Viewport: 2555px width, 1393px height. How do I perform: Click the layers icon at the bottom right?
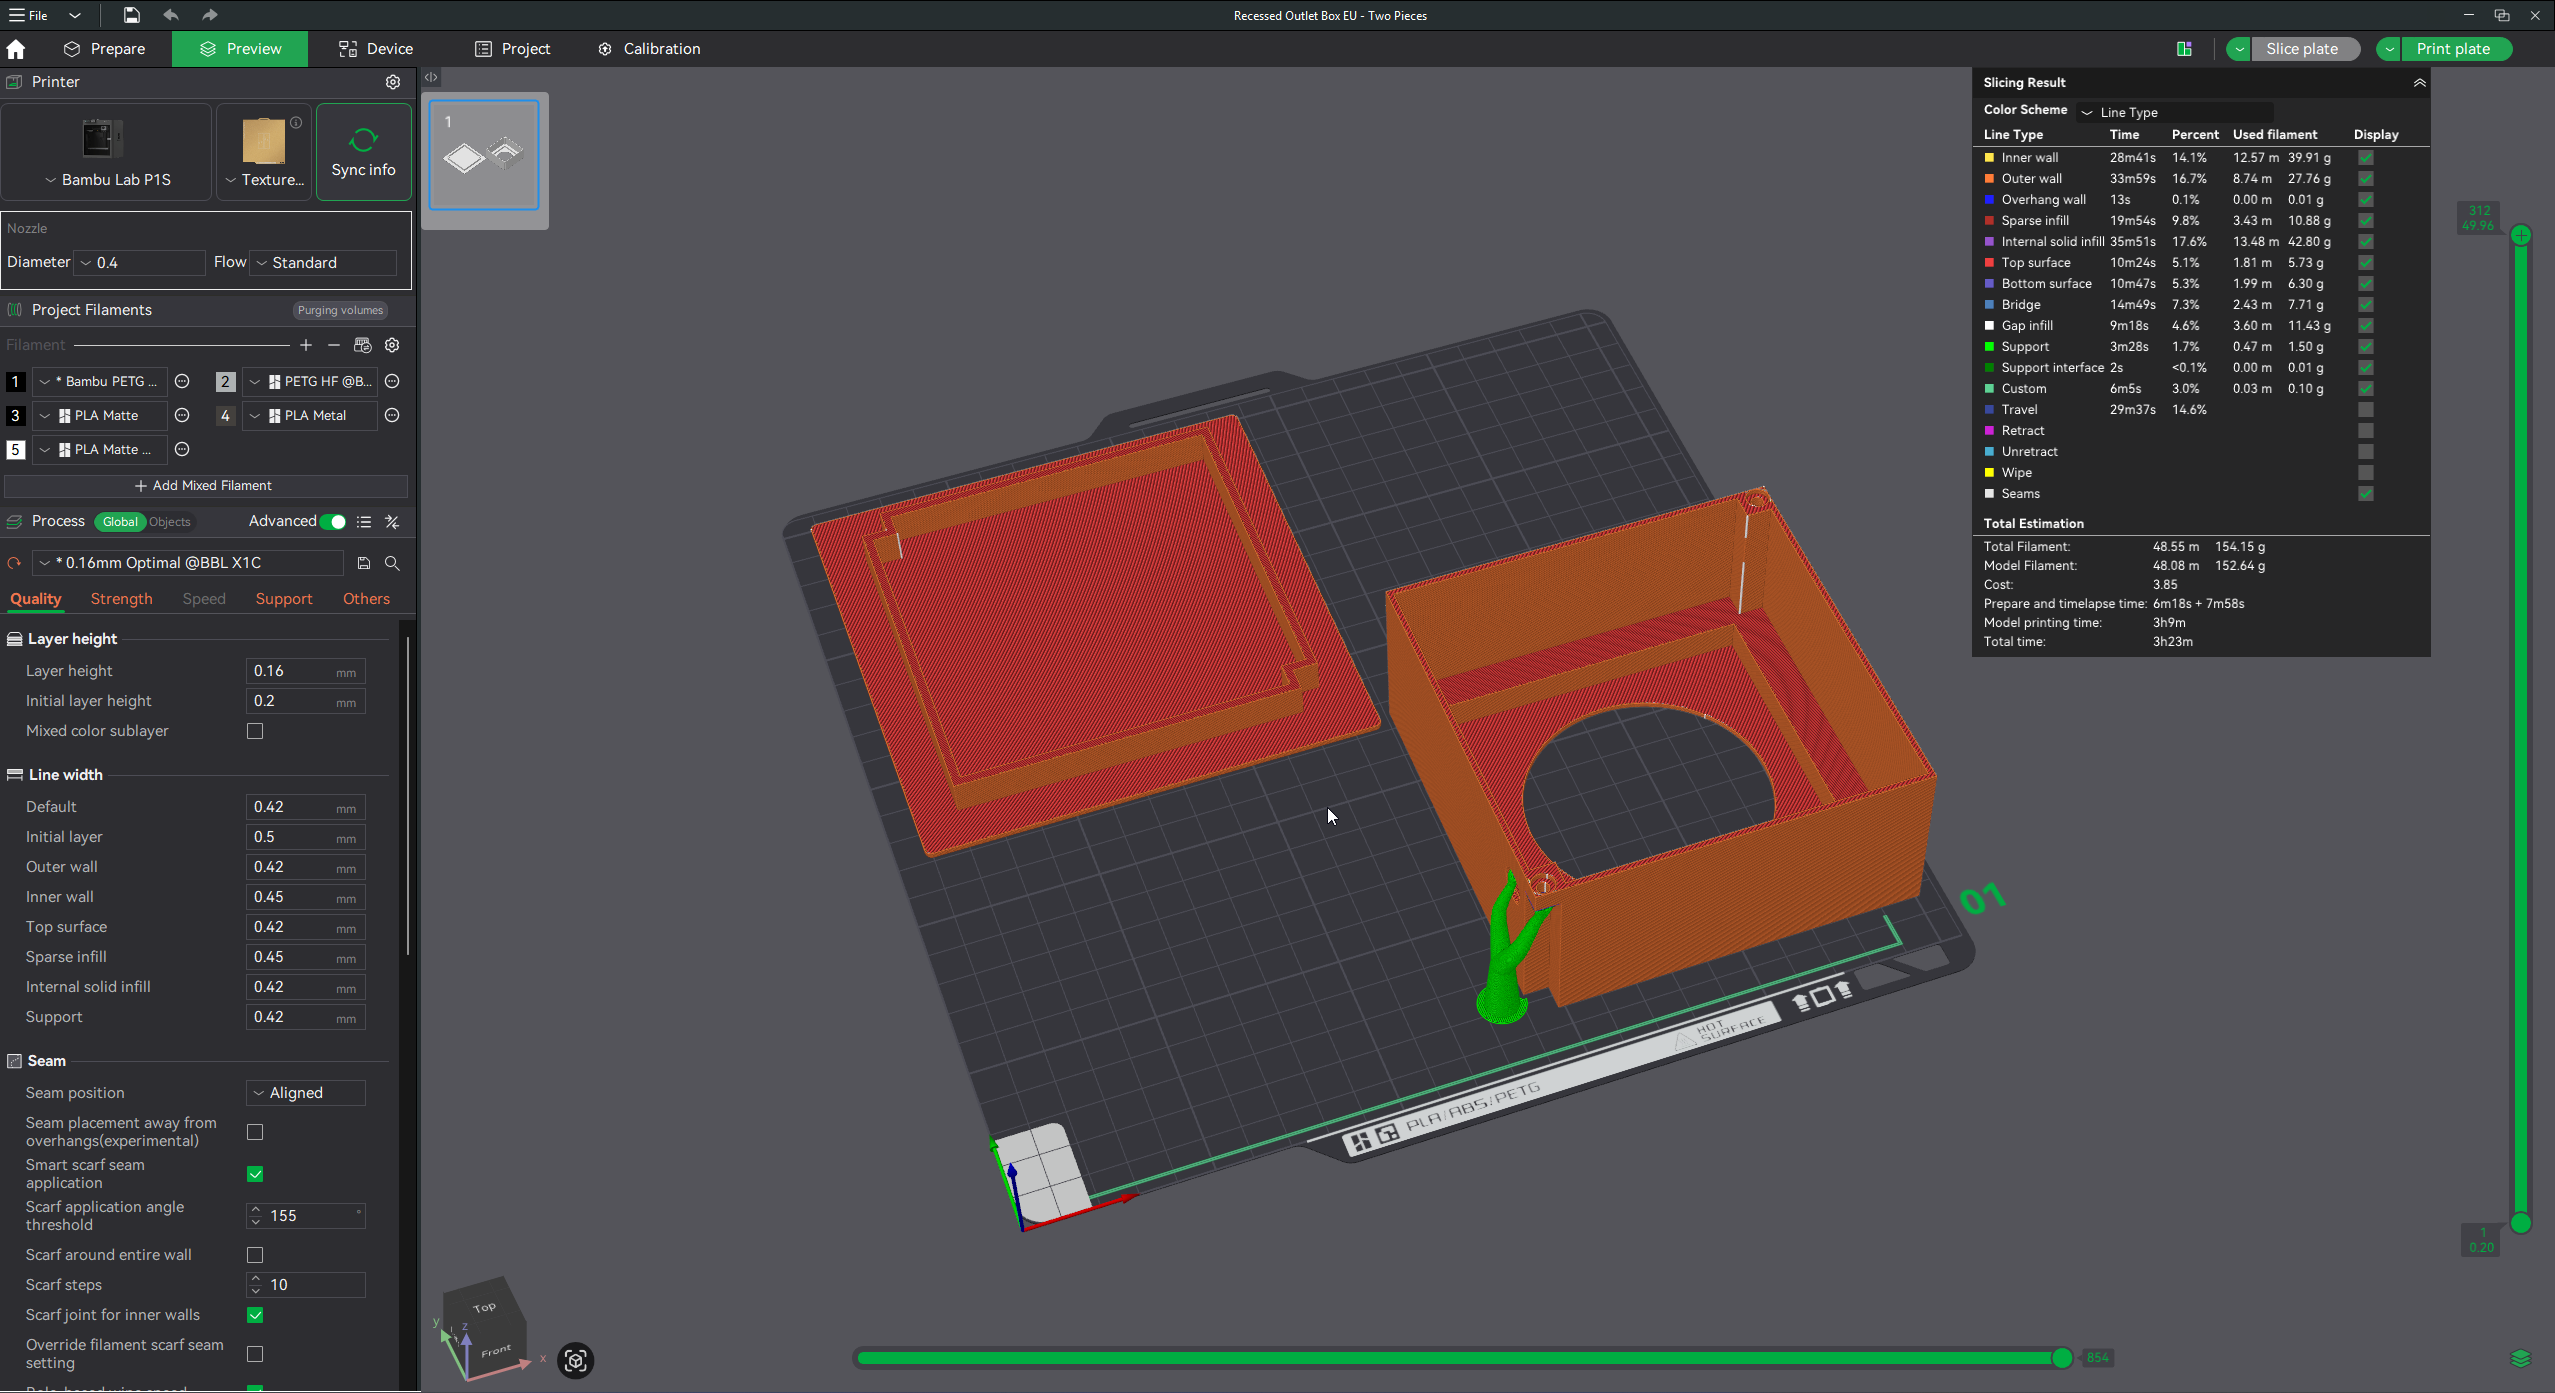2520,1357
